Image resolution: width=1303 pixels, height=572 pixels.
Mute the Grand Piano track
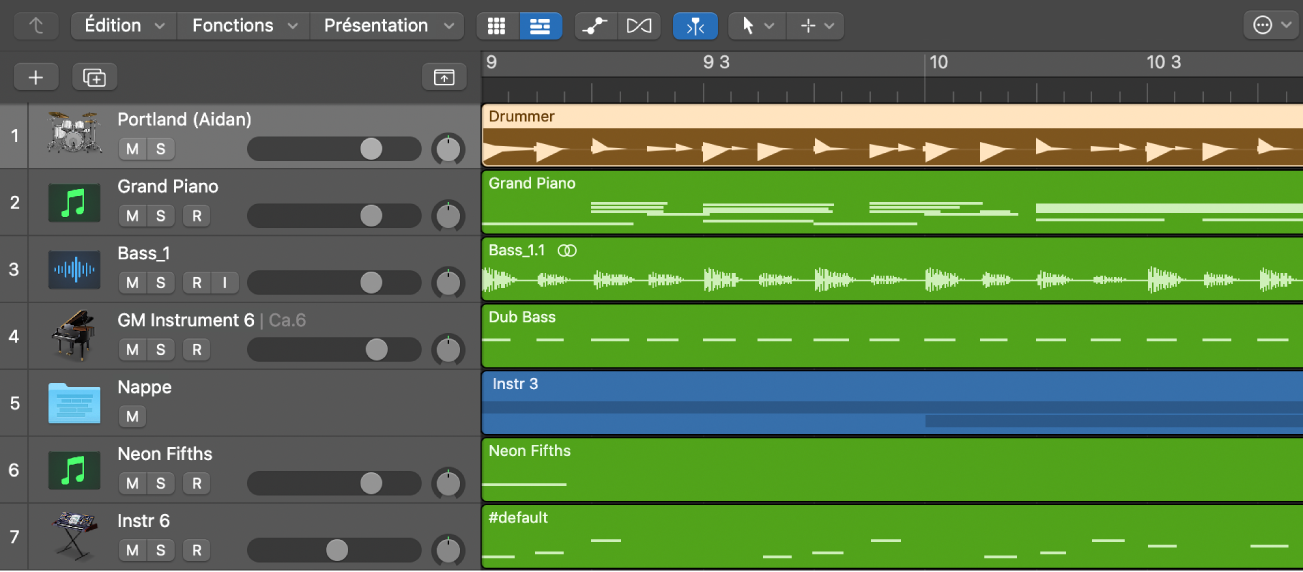click(x=132, y=216)
